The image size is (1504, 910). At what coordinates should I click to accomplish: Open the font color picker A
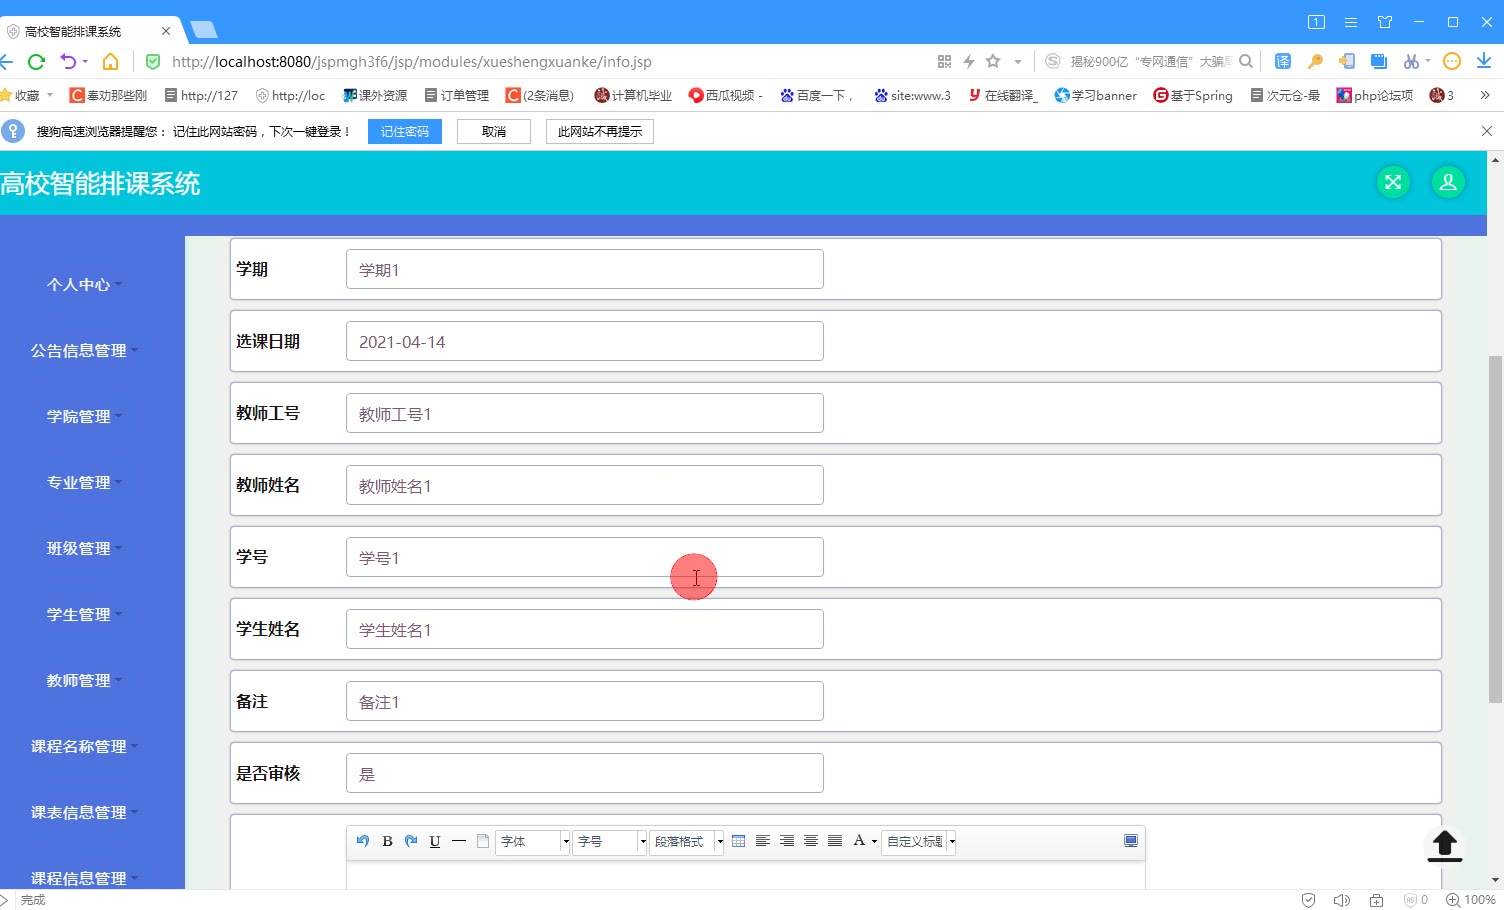864,841
